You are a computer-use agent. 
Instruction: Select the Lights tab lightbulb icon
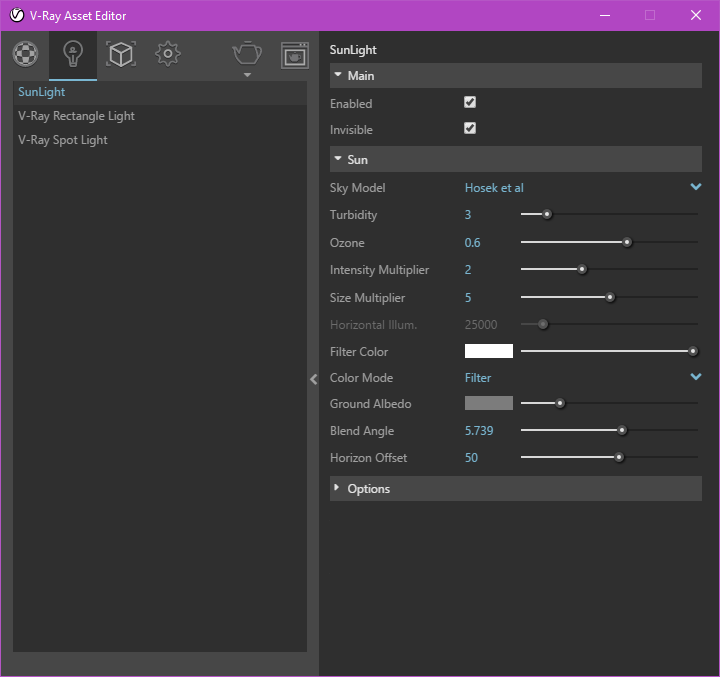click(73, 54)
